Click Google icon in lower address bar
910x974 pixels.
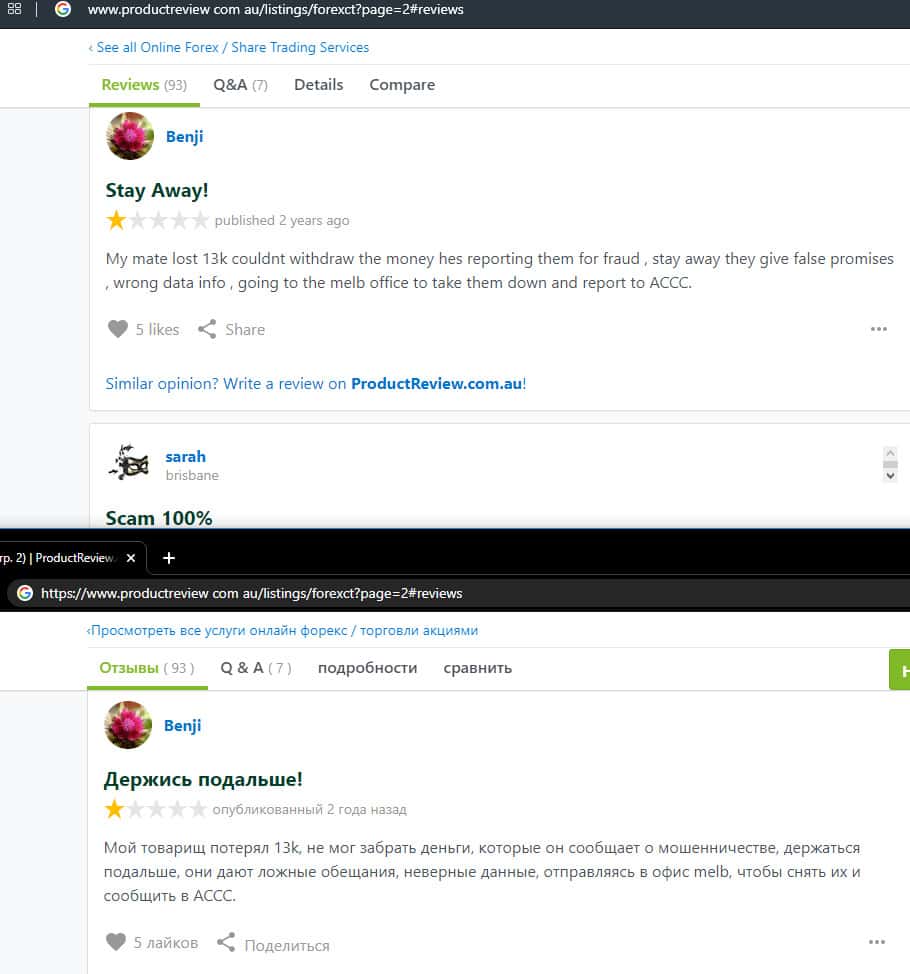(25, 593)
